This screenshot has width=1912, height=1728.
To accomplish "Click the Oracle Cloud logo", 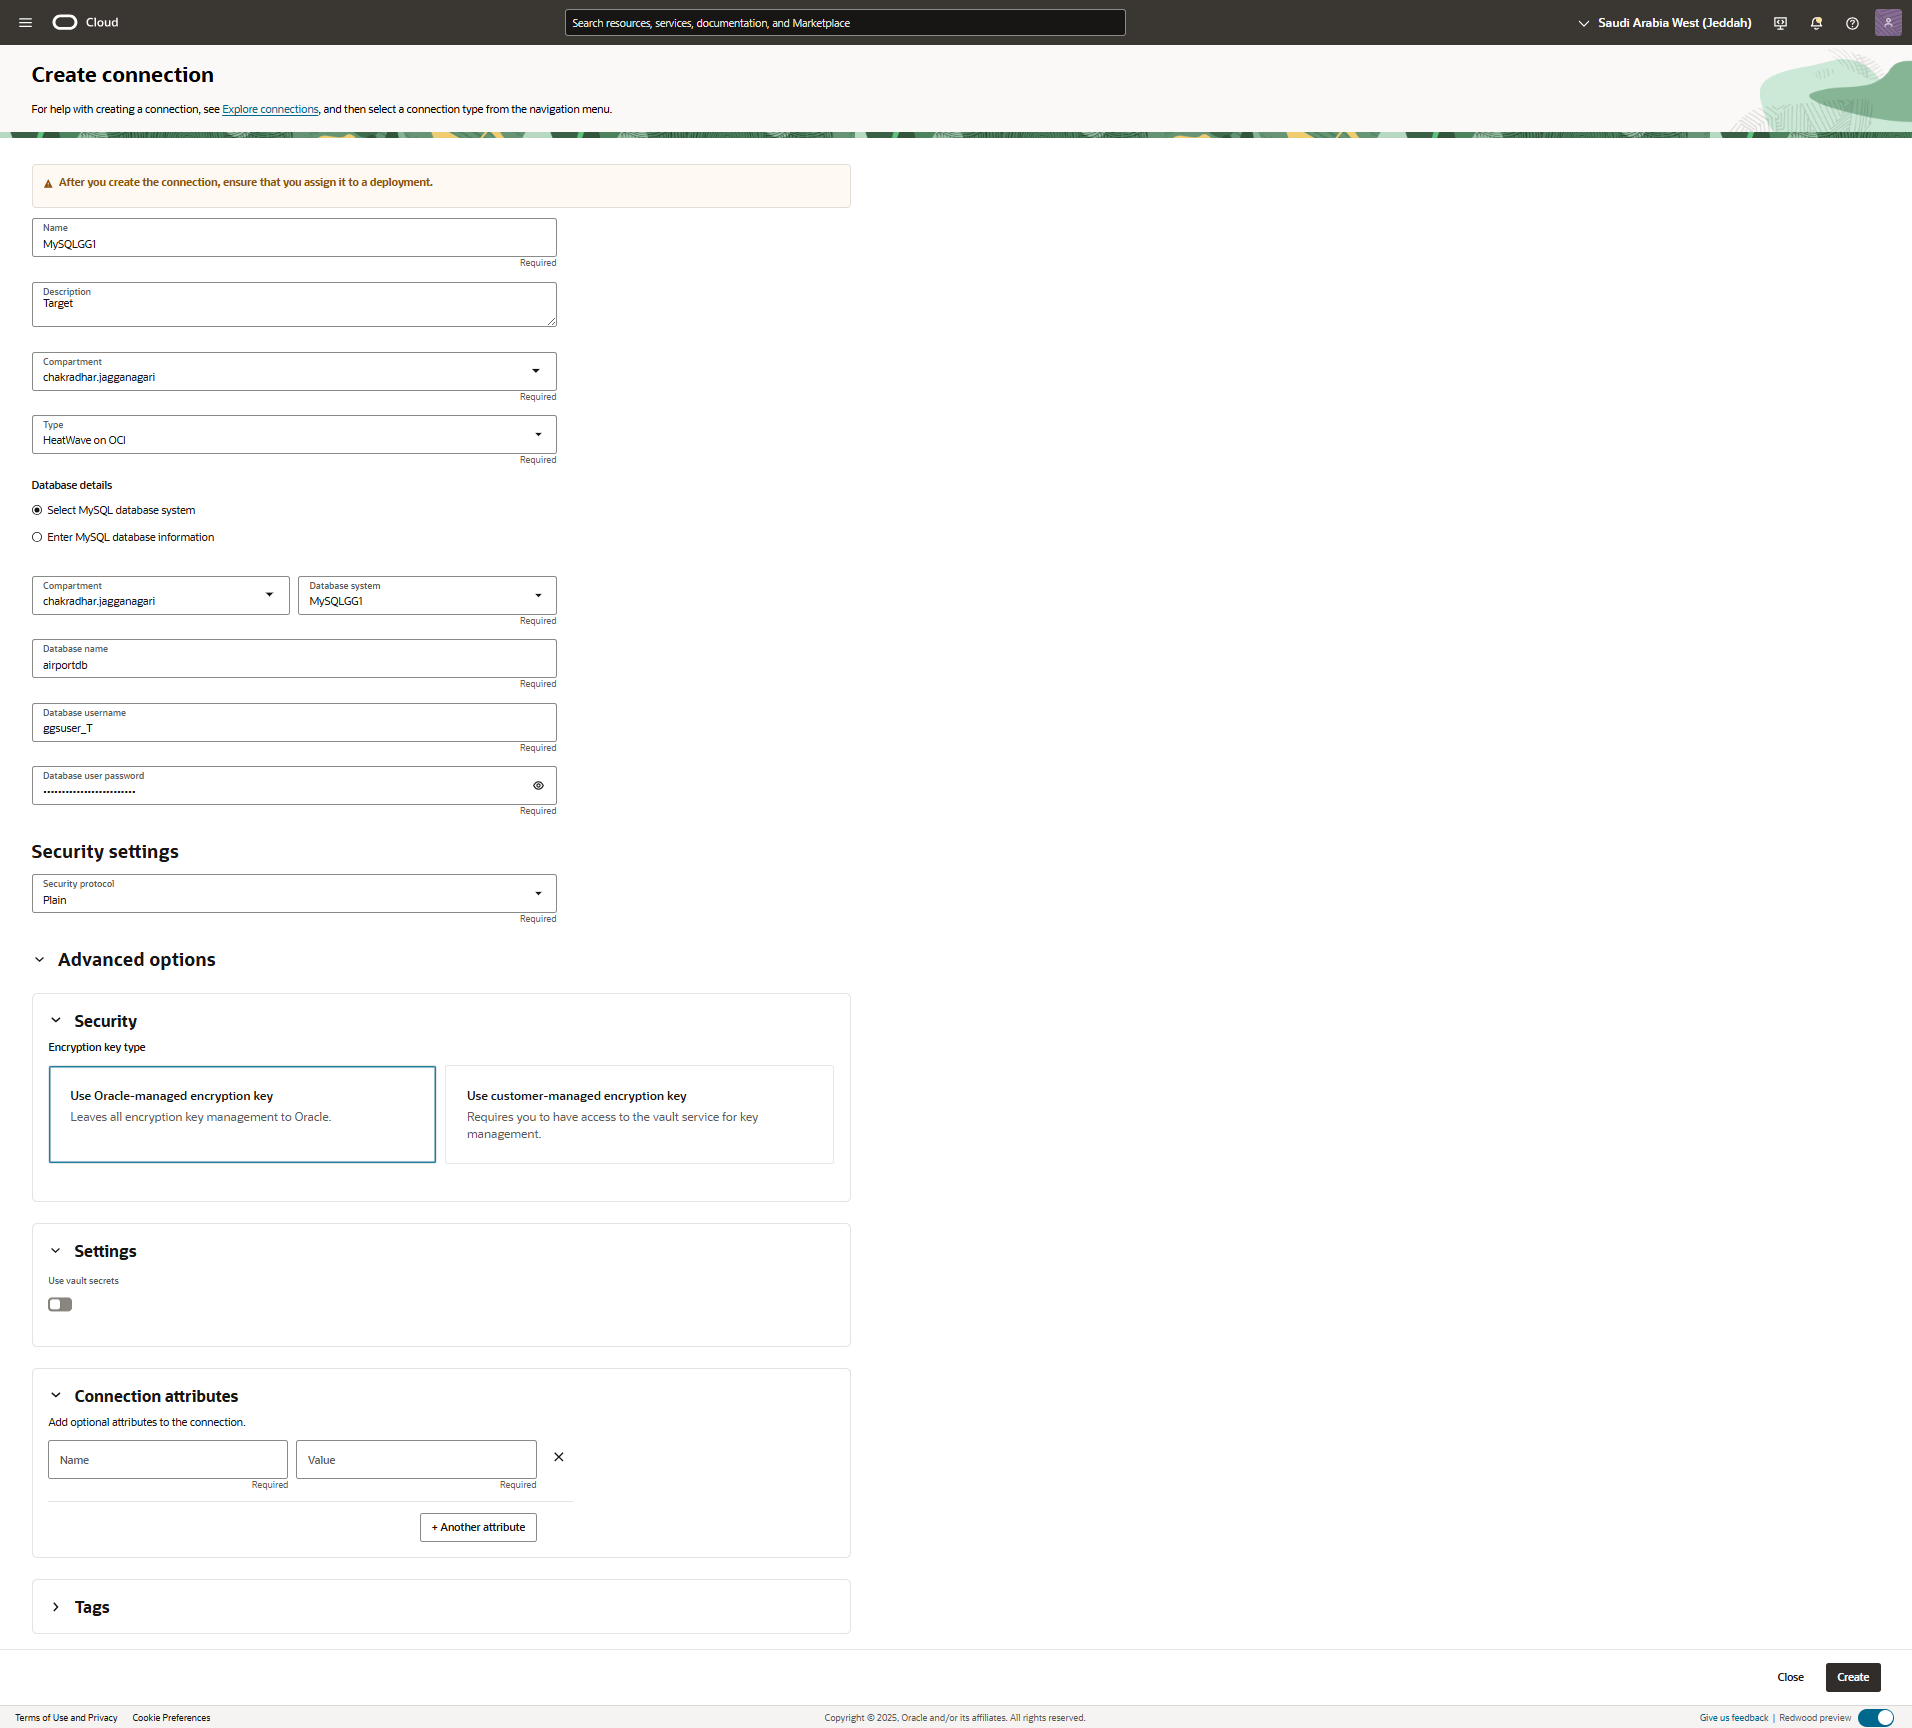I will tap(85, 22).
